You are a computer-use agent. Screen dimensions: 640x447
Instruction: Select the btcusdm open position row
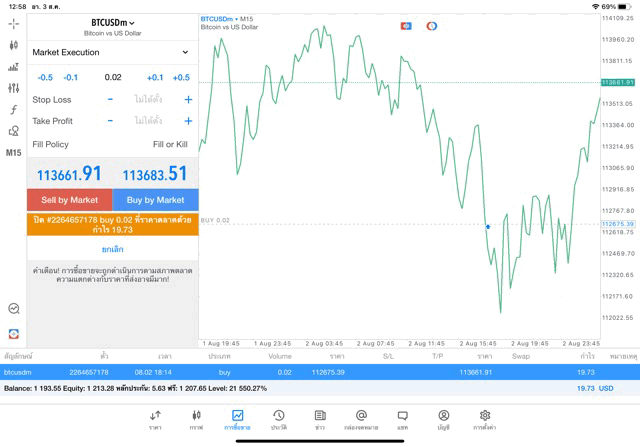pos(320,372)
